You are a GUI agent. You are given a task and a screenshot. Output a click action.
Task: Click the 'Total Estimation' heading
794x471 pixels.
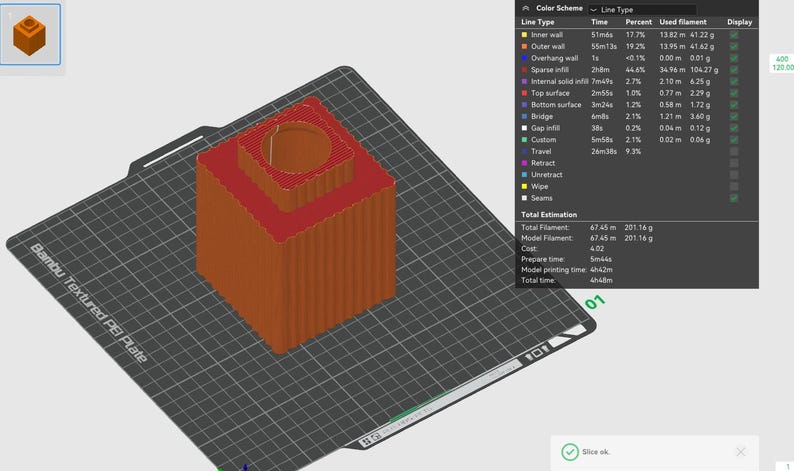(x=549, y=215)
